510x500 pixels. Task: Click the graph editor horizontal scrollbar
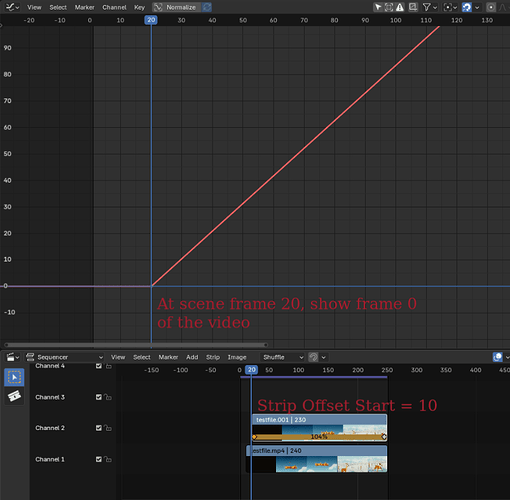pyautogui.click(x=136, y=345)
